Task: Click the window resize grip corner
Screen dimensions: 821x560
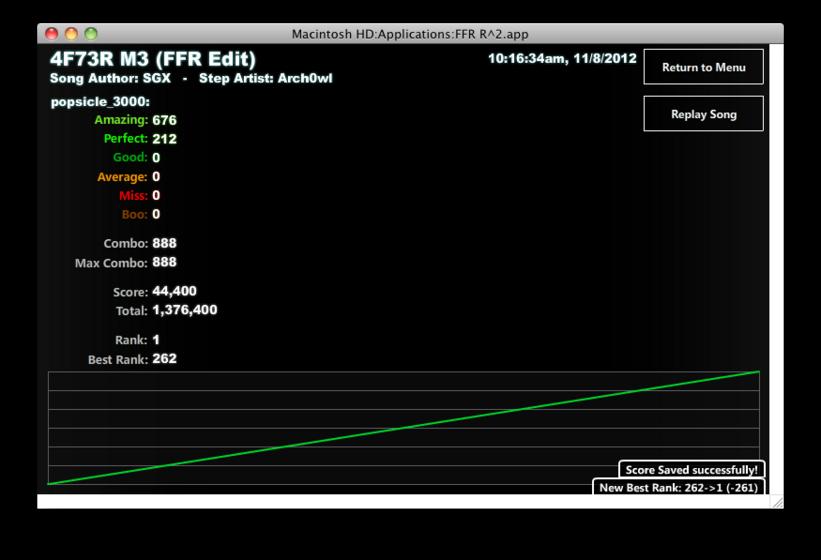Action: click(778, 502)
